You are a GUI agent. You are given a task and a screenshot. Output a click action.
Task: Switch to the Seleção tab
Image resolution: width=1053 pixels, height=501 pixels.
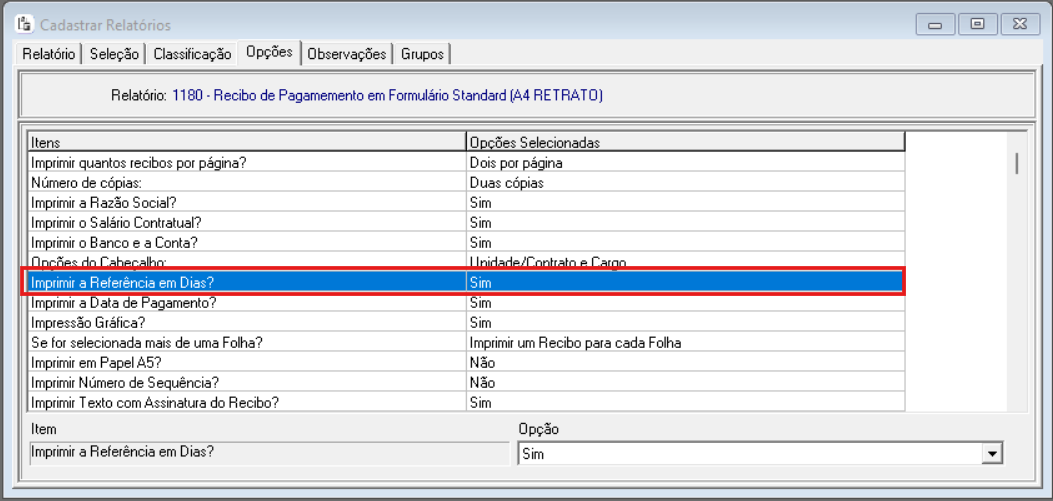coord(114,54)
